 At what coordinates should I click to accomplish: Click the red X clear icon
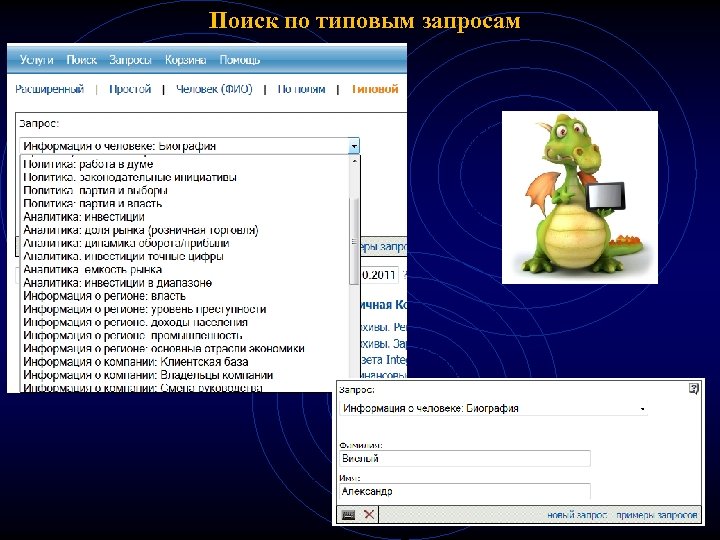[x=369, y=514]
